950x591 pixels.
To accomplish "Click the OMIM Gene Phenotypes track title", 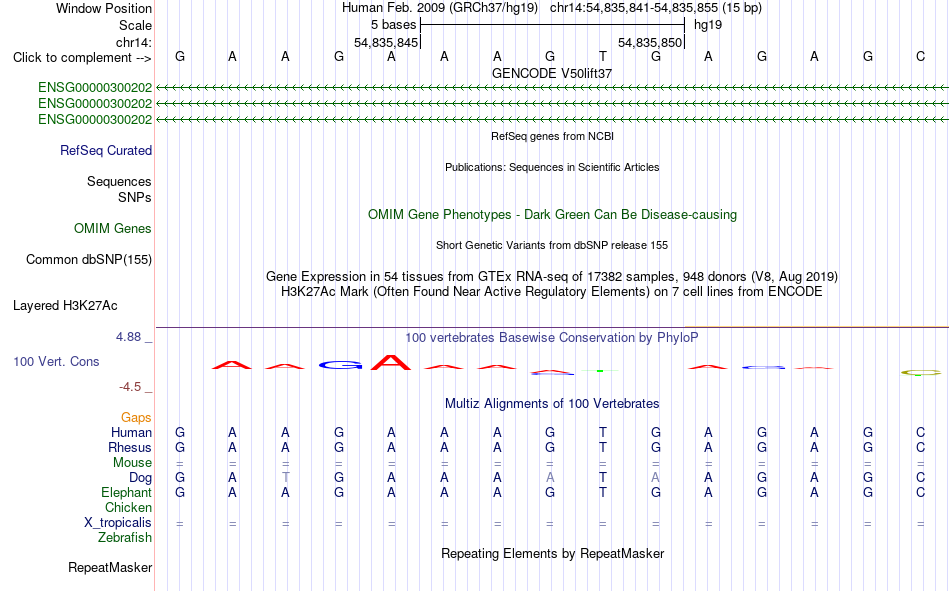I will click(552, 215).
